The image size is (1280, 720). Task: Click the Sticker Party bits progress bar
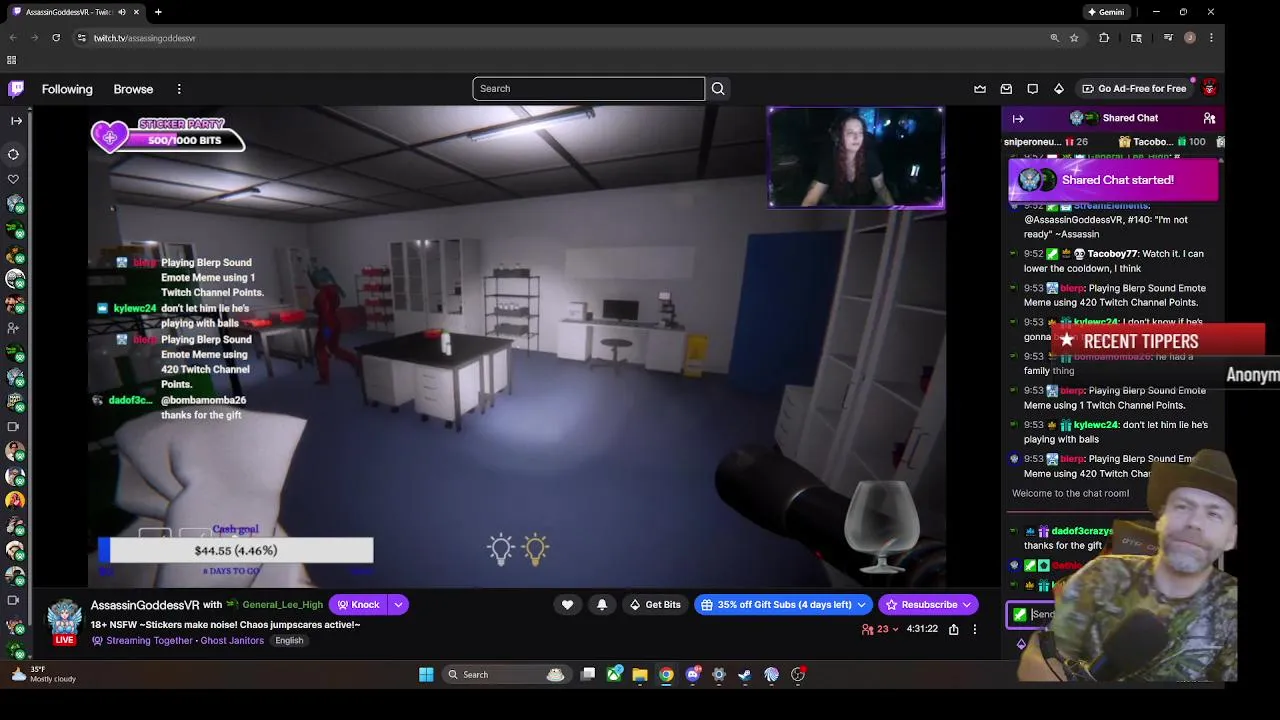(170, 135)
